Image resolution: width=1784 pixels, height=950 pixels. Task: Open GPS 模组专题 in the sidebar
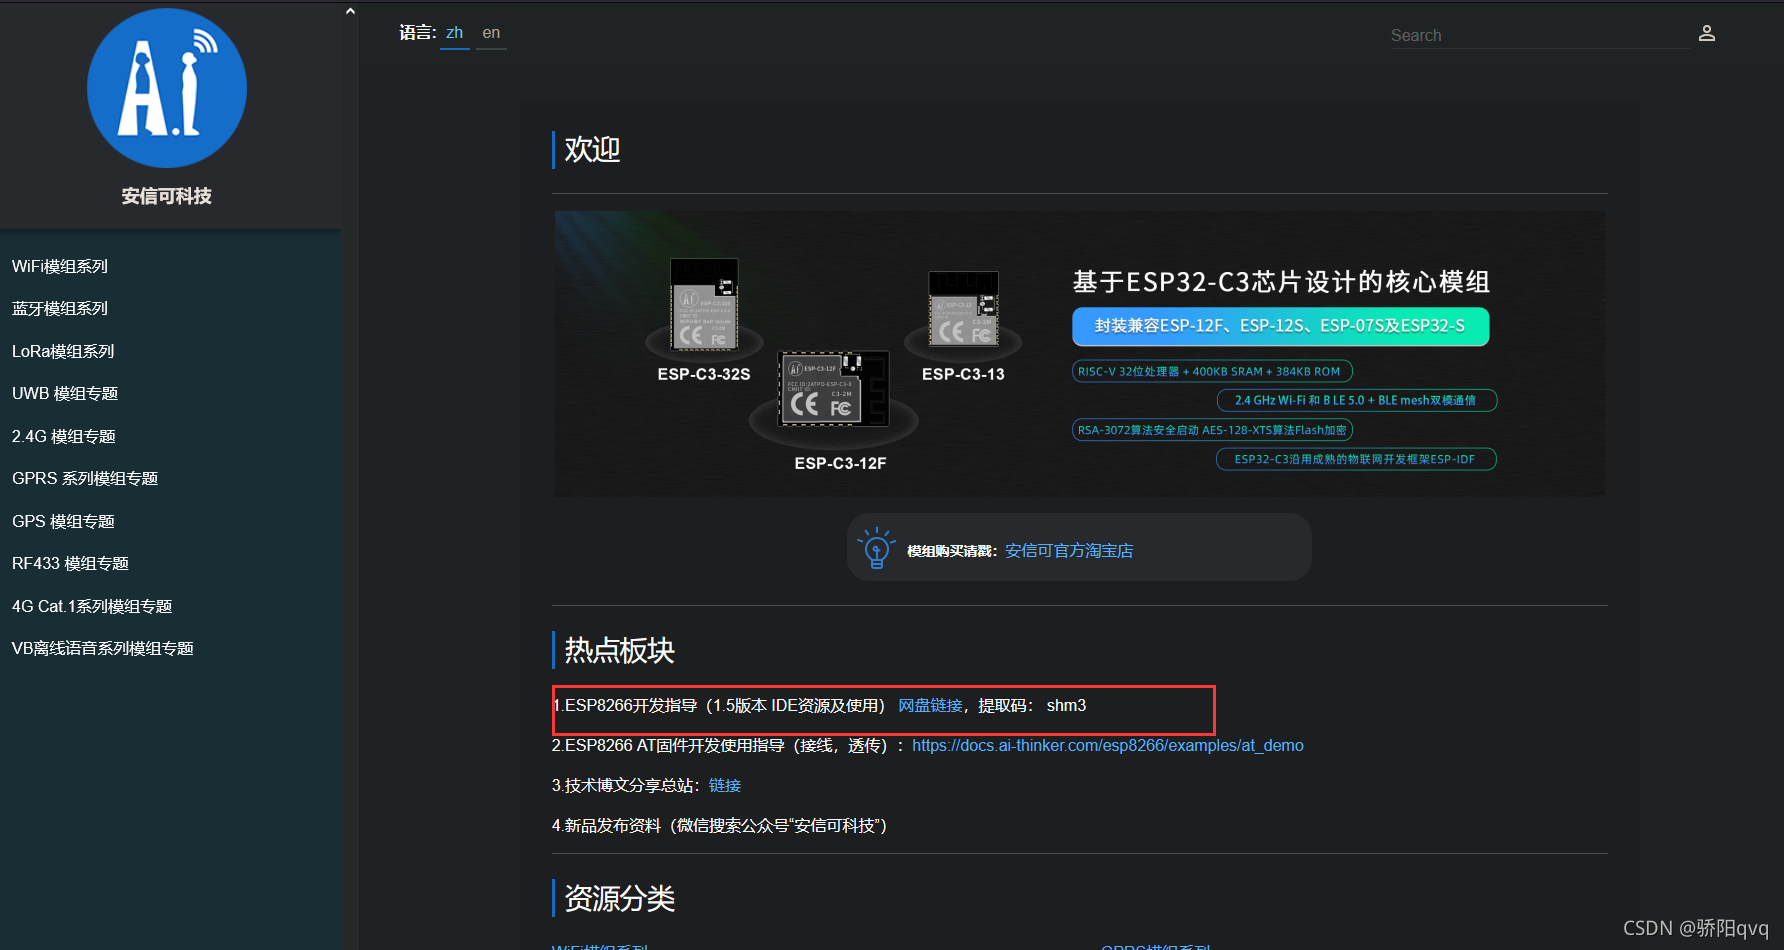pos(63,521)
